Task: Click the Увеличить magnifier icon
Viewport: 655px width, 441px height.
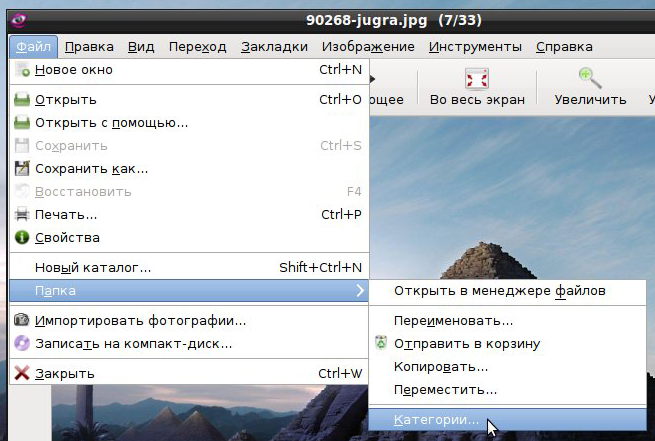Action: click(x=590, y=78)
